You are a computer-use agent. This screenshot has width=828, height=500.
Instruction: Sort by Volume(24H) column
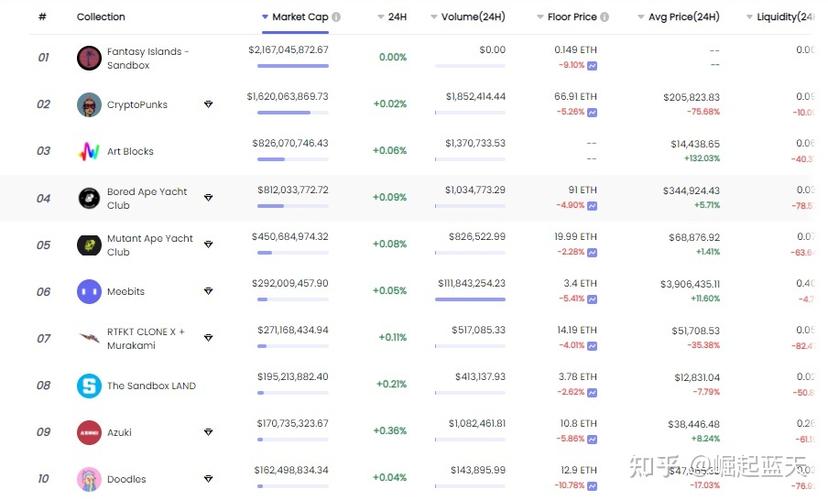pyautogui.click(x=468, y=17)
